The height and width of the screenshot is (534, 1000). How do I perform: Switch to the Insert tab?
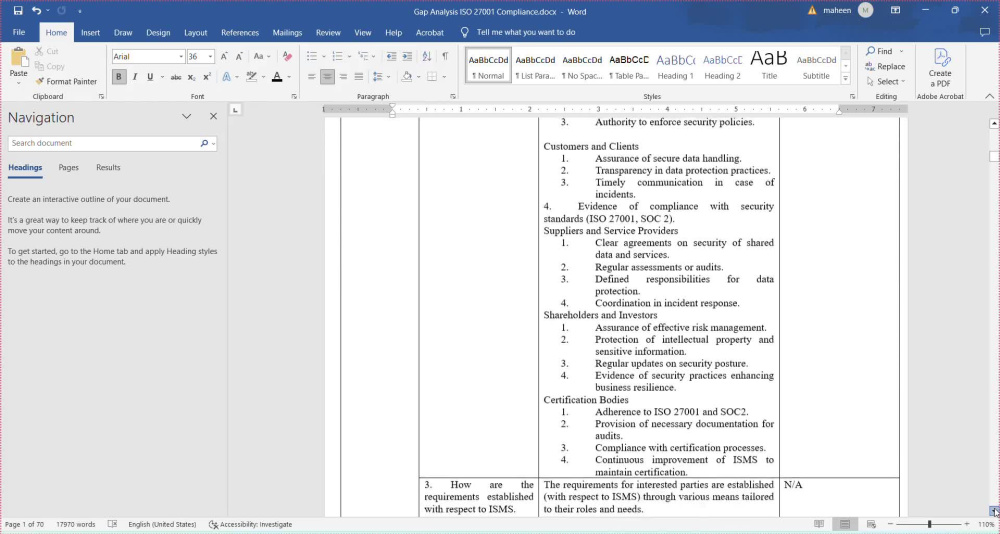tap(90, 33)
